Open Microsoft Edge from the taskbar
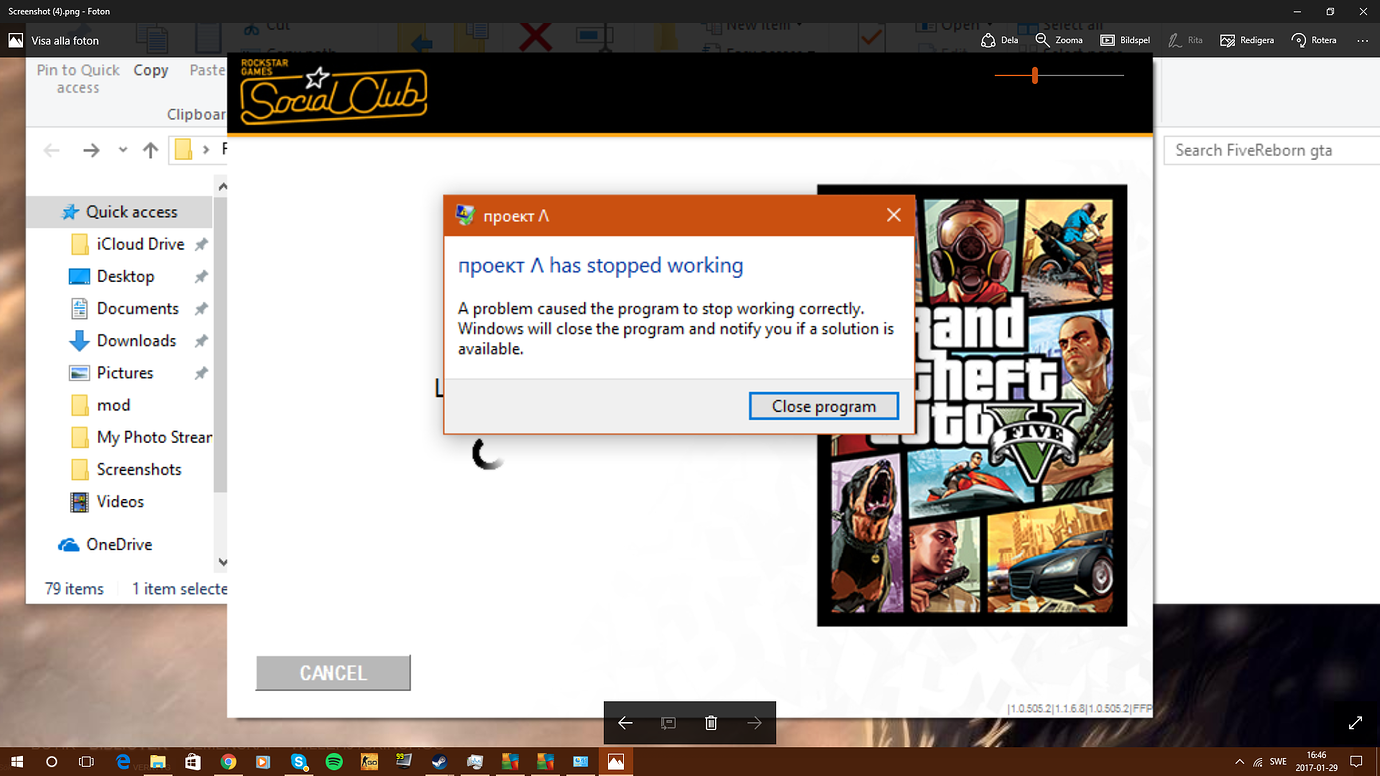The image size is (1380, 776). click(123, 762)
